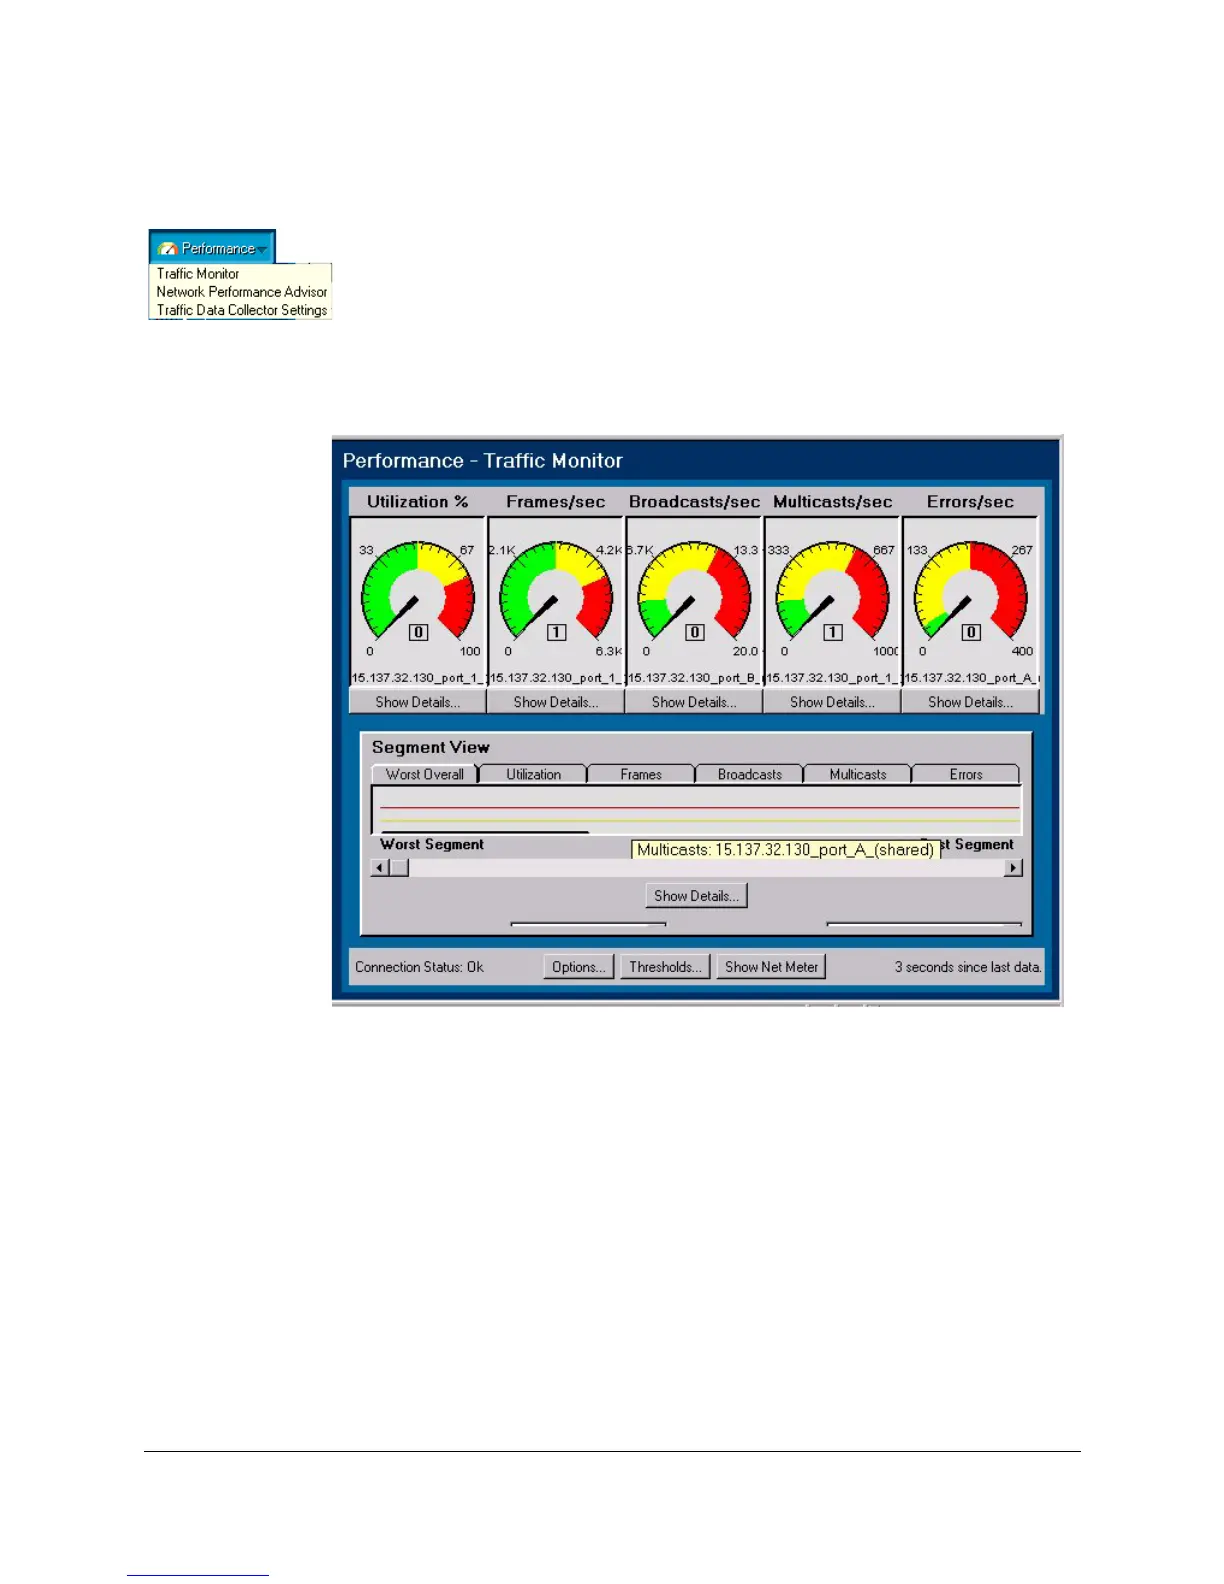Click Show Details in Segment View

pos(697,896)
